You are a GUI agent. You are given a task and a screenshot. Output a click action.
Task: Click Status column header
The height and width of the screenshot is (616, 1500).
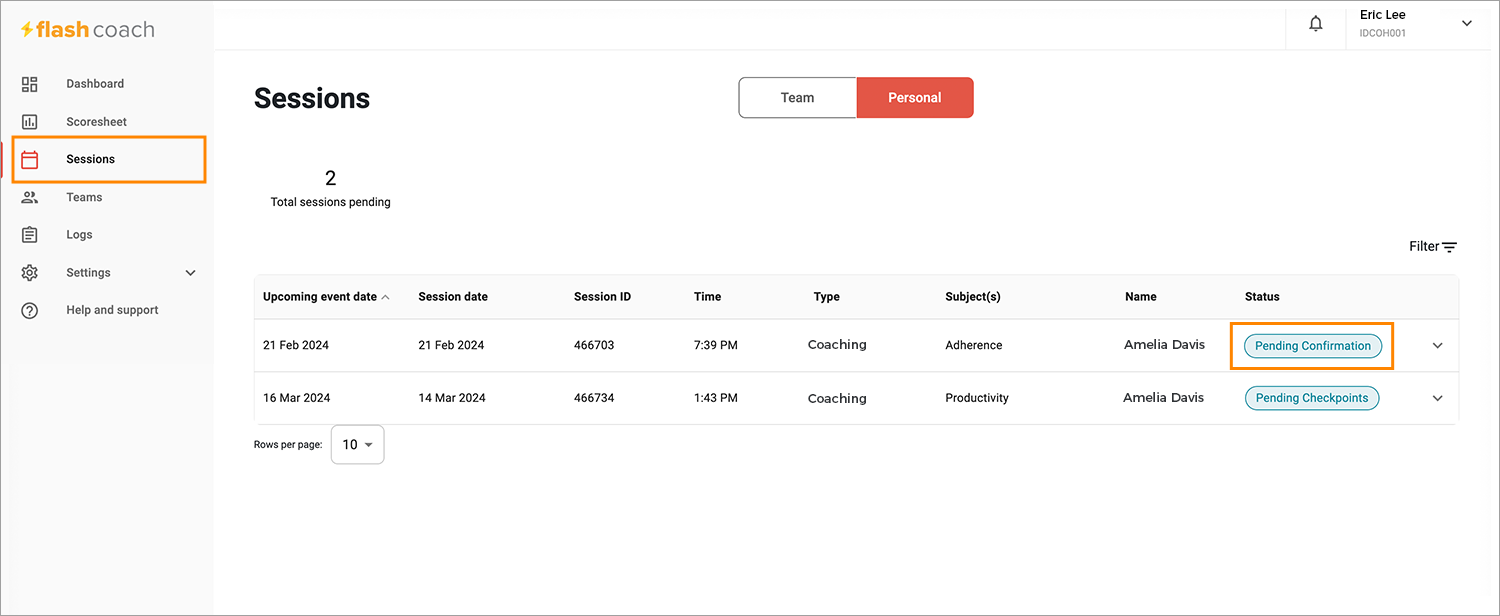(x=1262, y=297)
